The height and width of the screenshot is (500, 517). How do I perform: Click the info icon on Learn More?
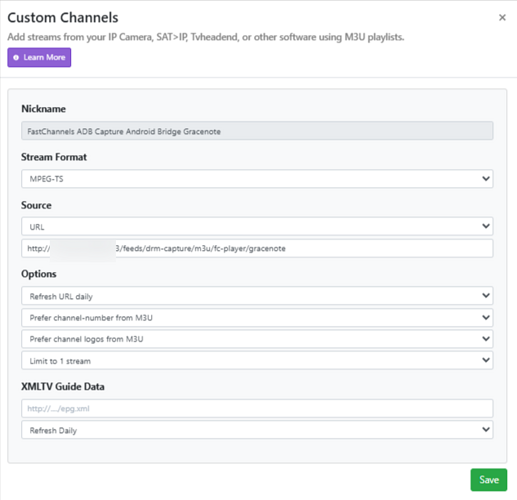(16, 57)
